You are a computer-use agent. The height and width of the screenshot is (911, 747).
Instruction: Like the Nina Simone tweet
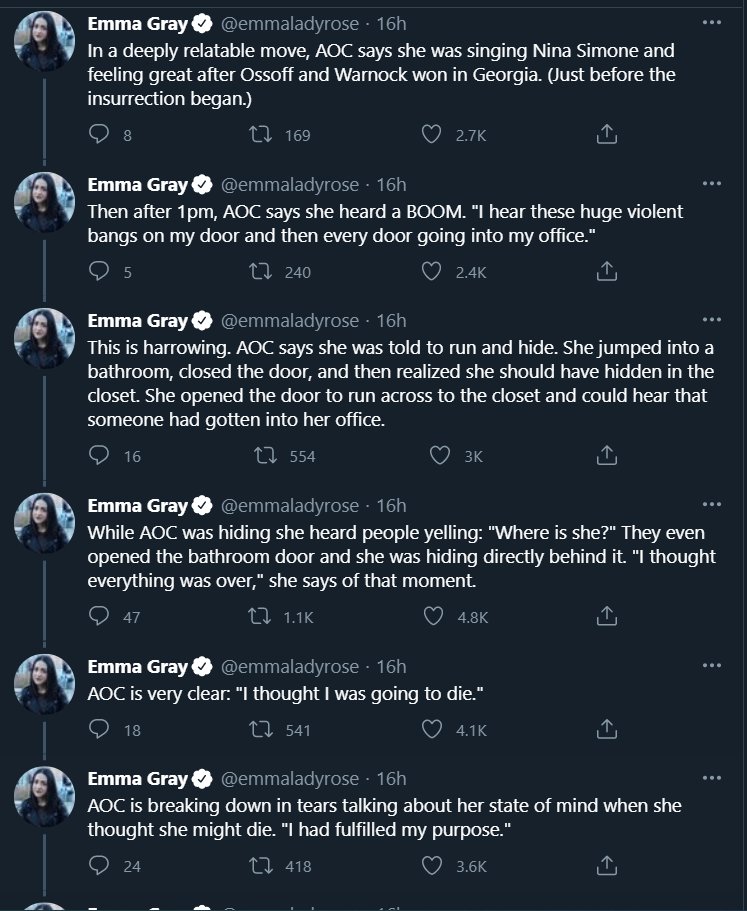[x=432, y=135]
